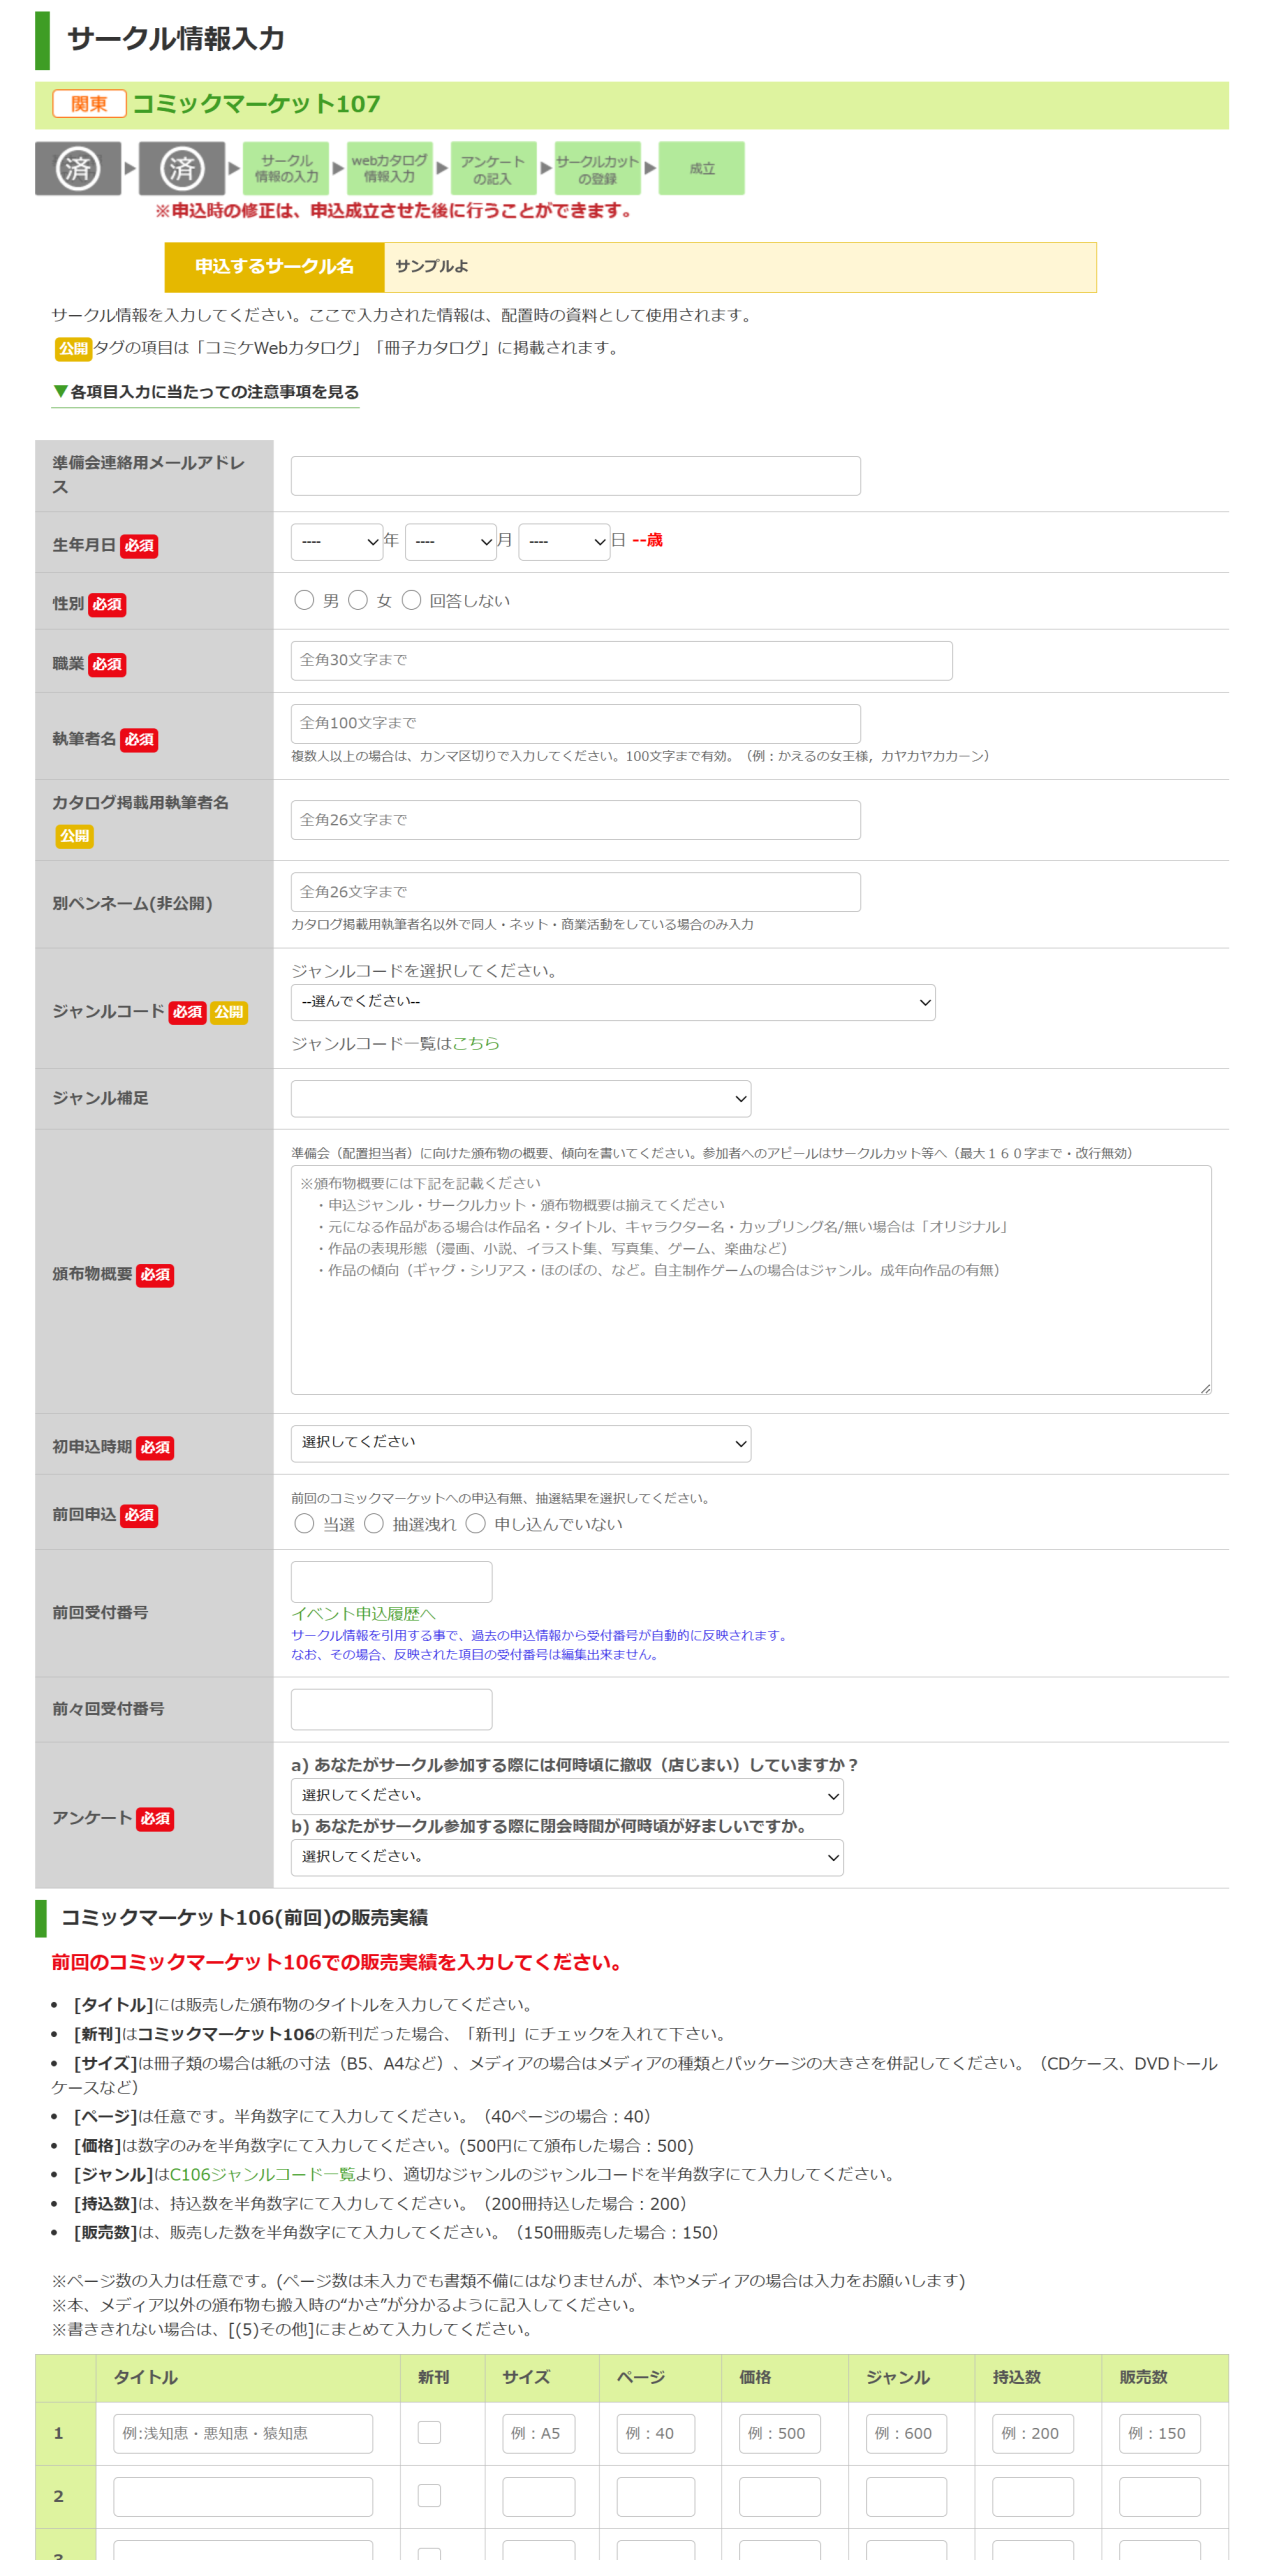Open the イベント申込履歴へ link

pyautogui.click(x=363, y=1614)
